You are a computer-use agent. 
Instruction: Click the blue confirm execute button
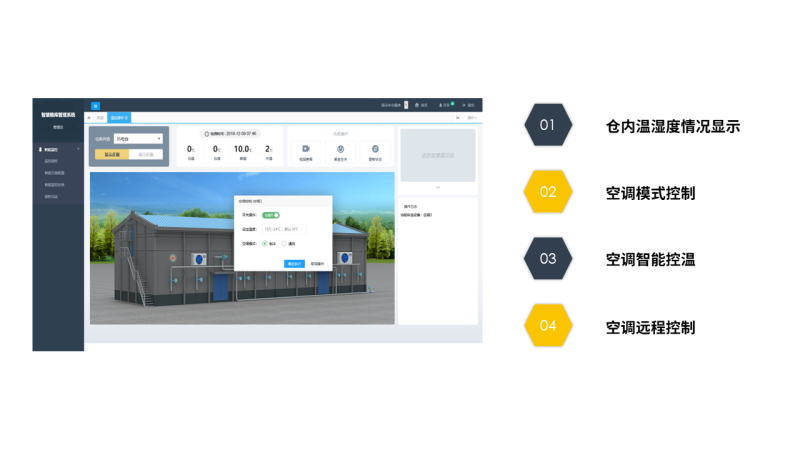pyautogui.click(x=294, y=264)
